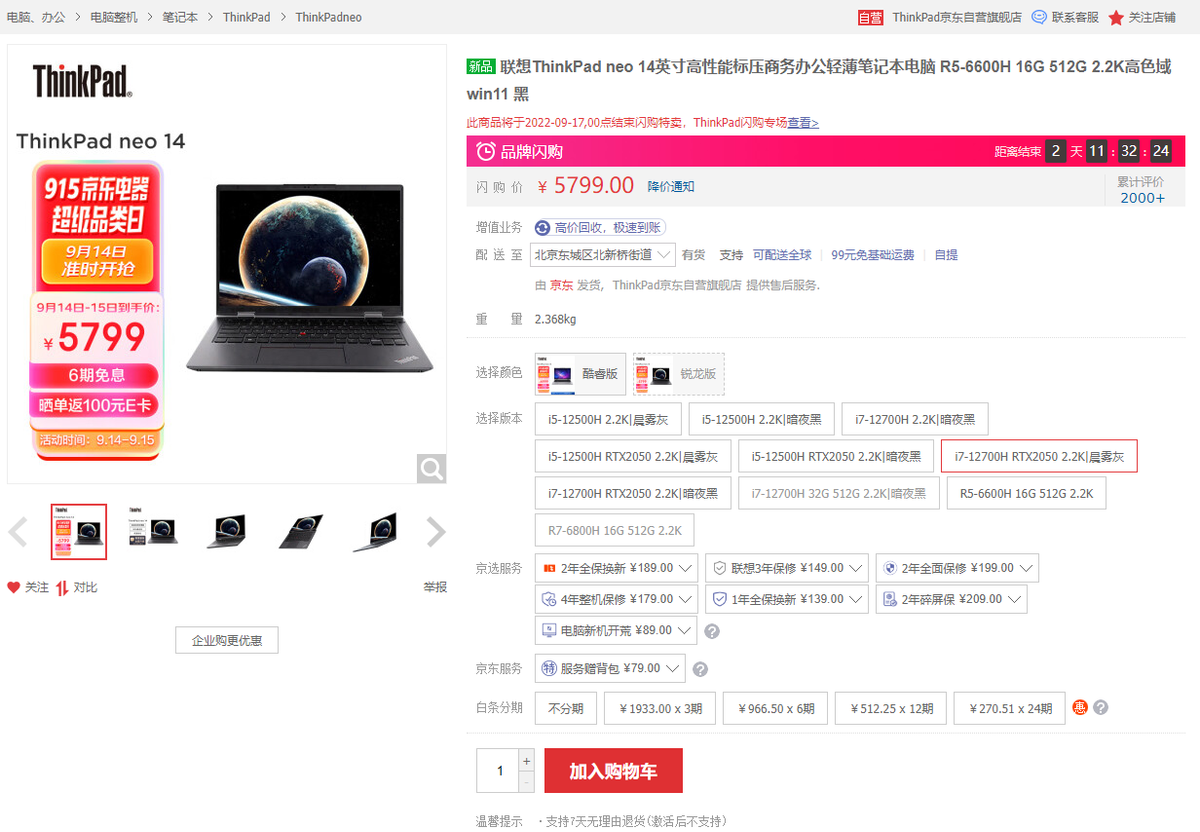Open 电脑整机 breadcrumb category

[x=114, y=18]
